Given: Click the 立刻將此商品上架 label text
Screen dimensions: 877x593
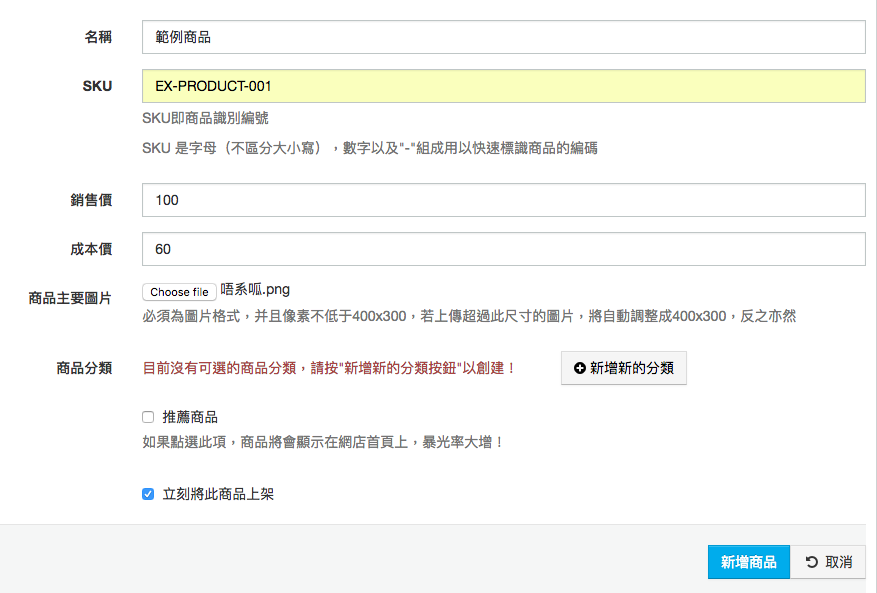Looking at the screenshot, I should [218, 494].
